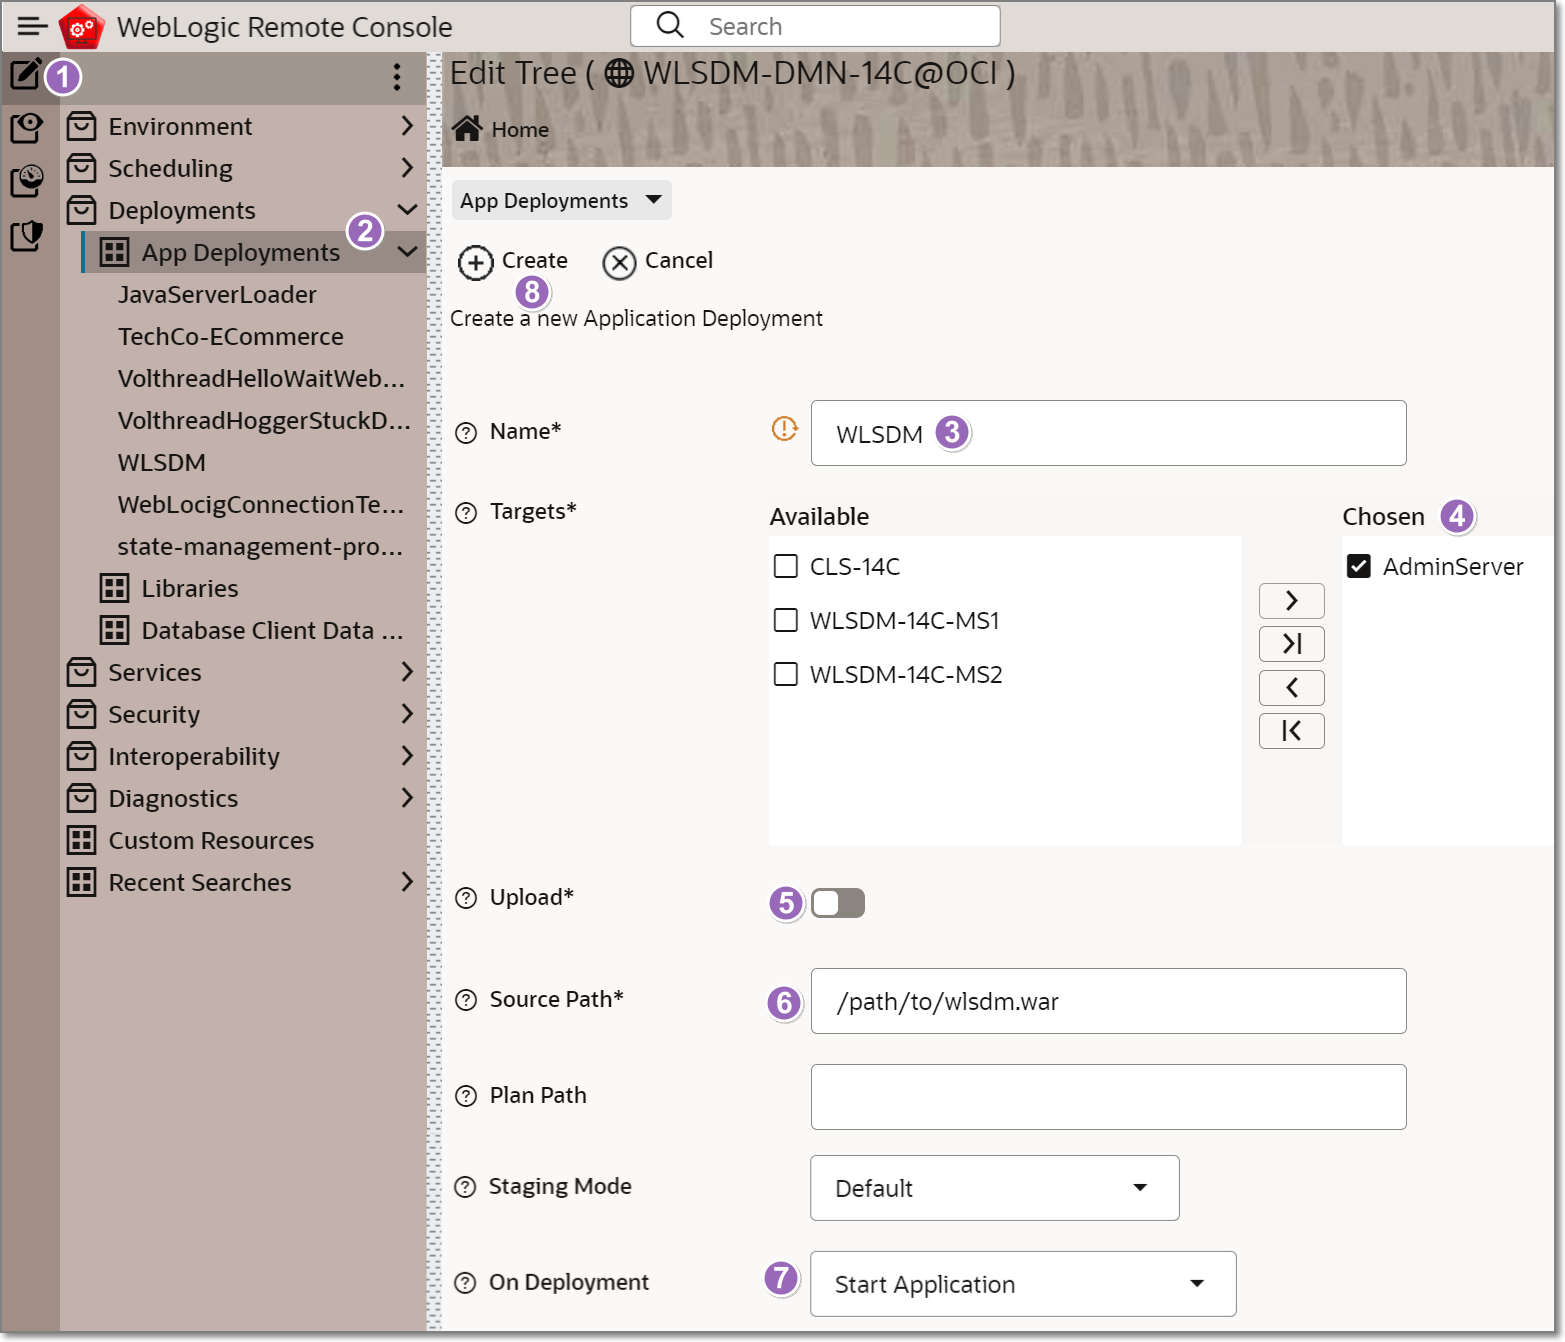The height and width of the screenshot is (1342, 1565).
Task: Uncheck the AdminServer chosen checkbox
Action: click(1359, 566)
